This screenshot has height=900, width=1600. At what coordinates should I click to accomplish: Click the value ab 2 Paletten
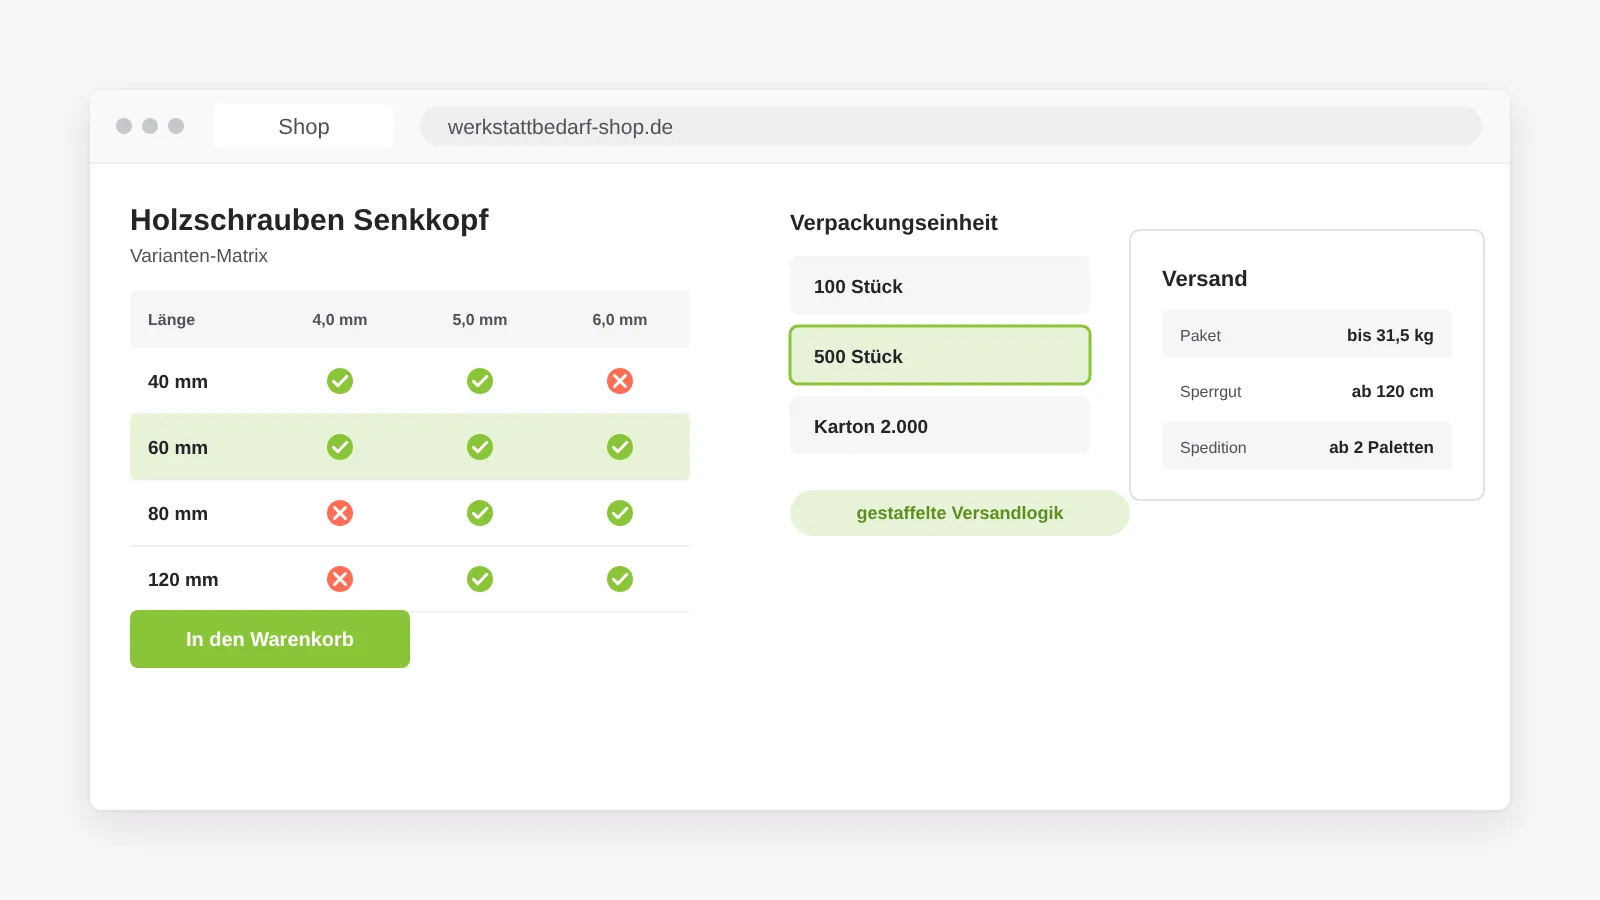1381,447
